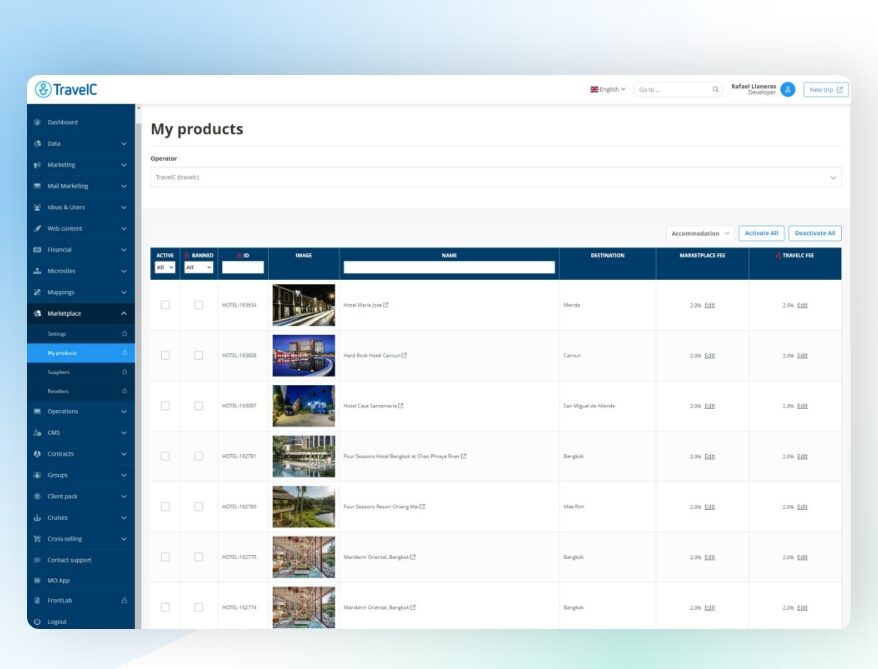Open external link icon for Four Seasons Resort Chiang Mai

(x=422, y=507)
